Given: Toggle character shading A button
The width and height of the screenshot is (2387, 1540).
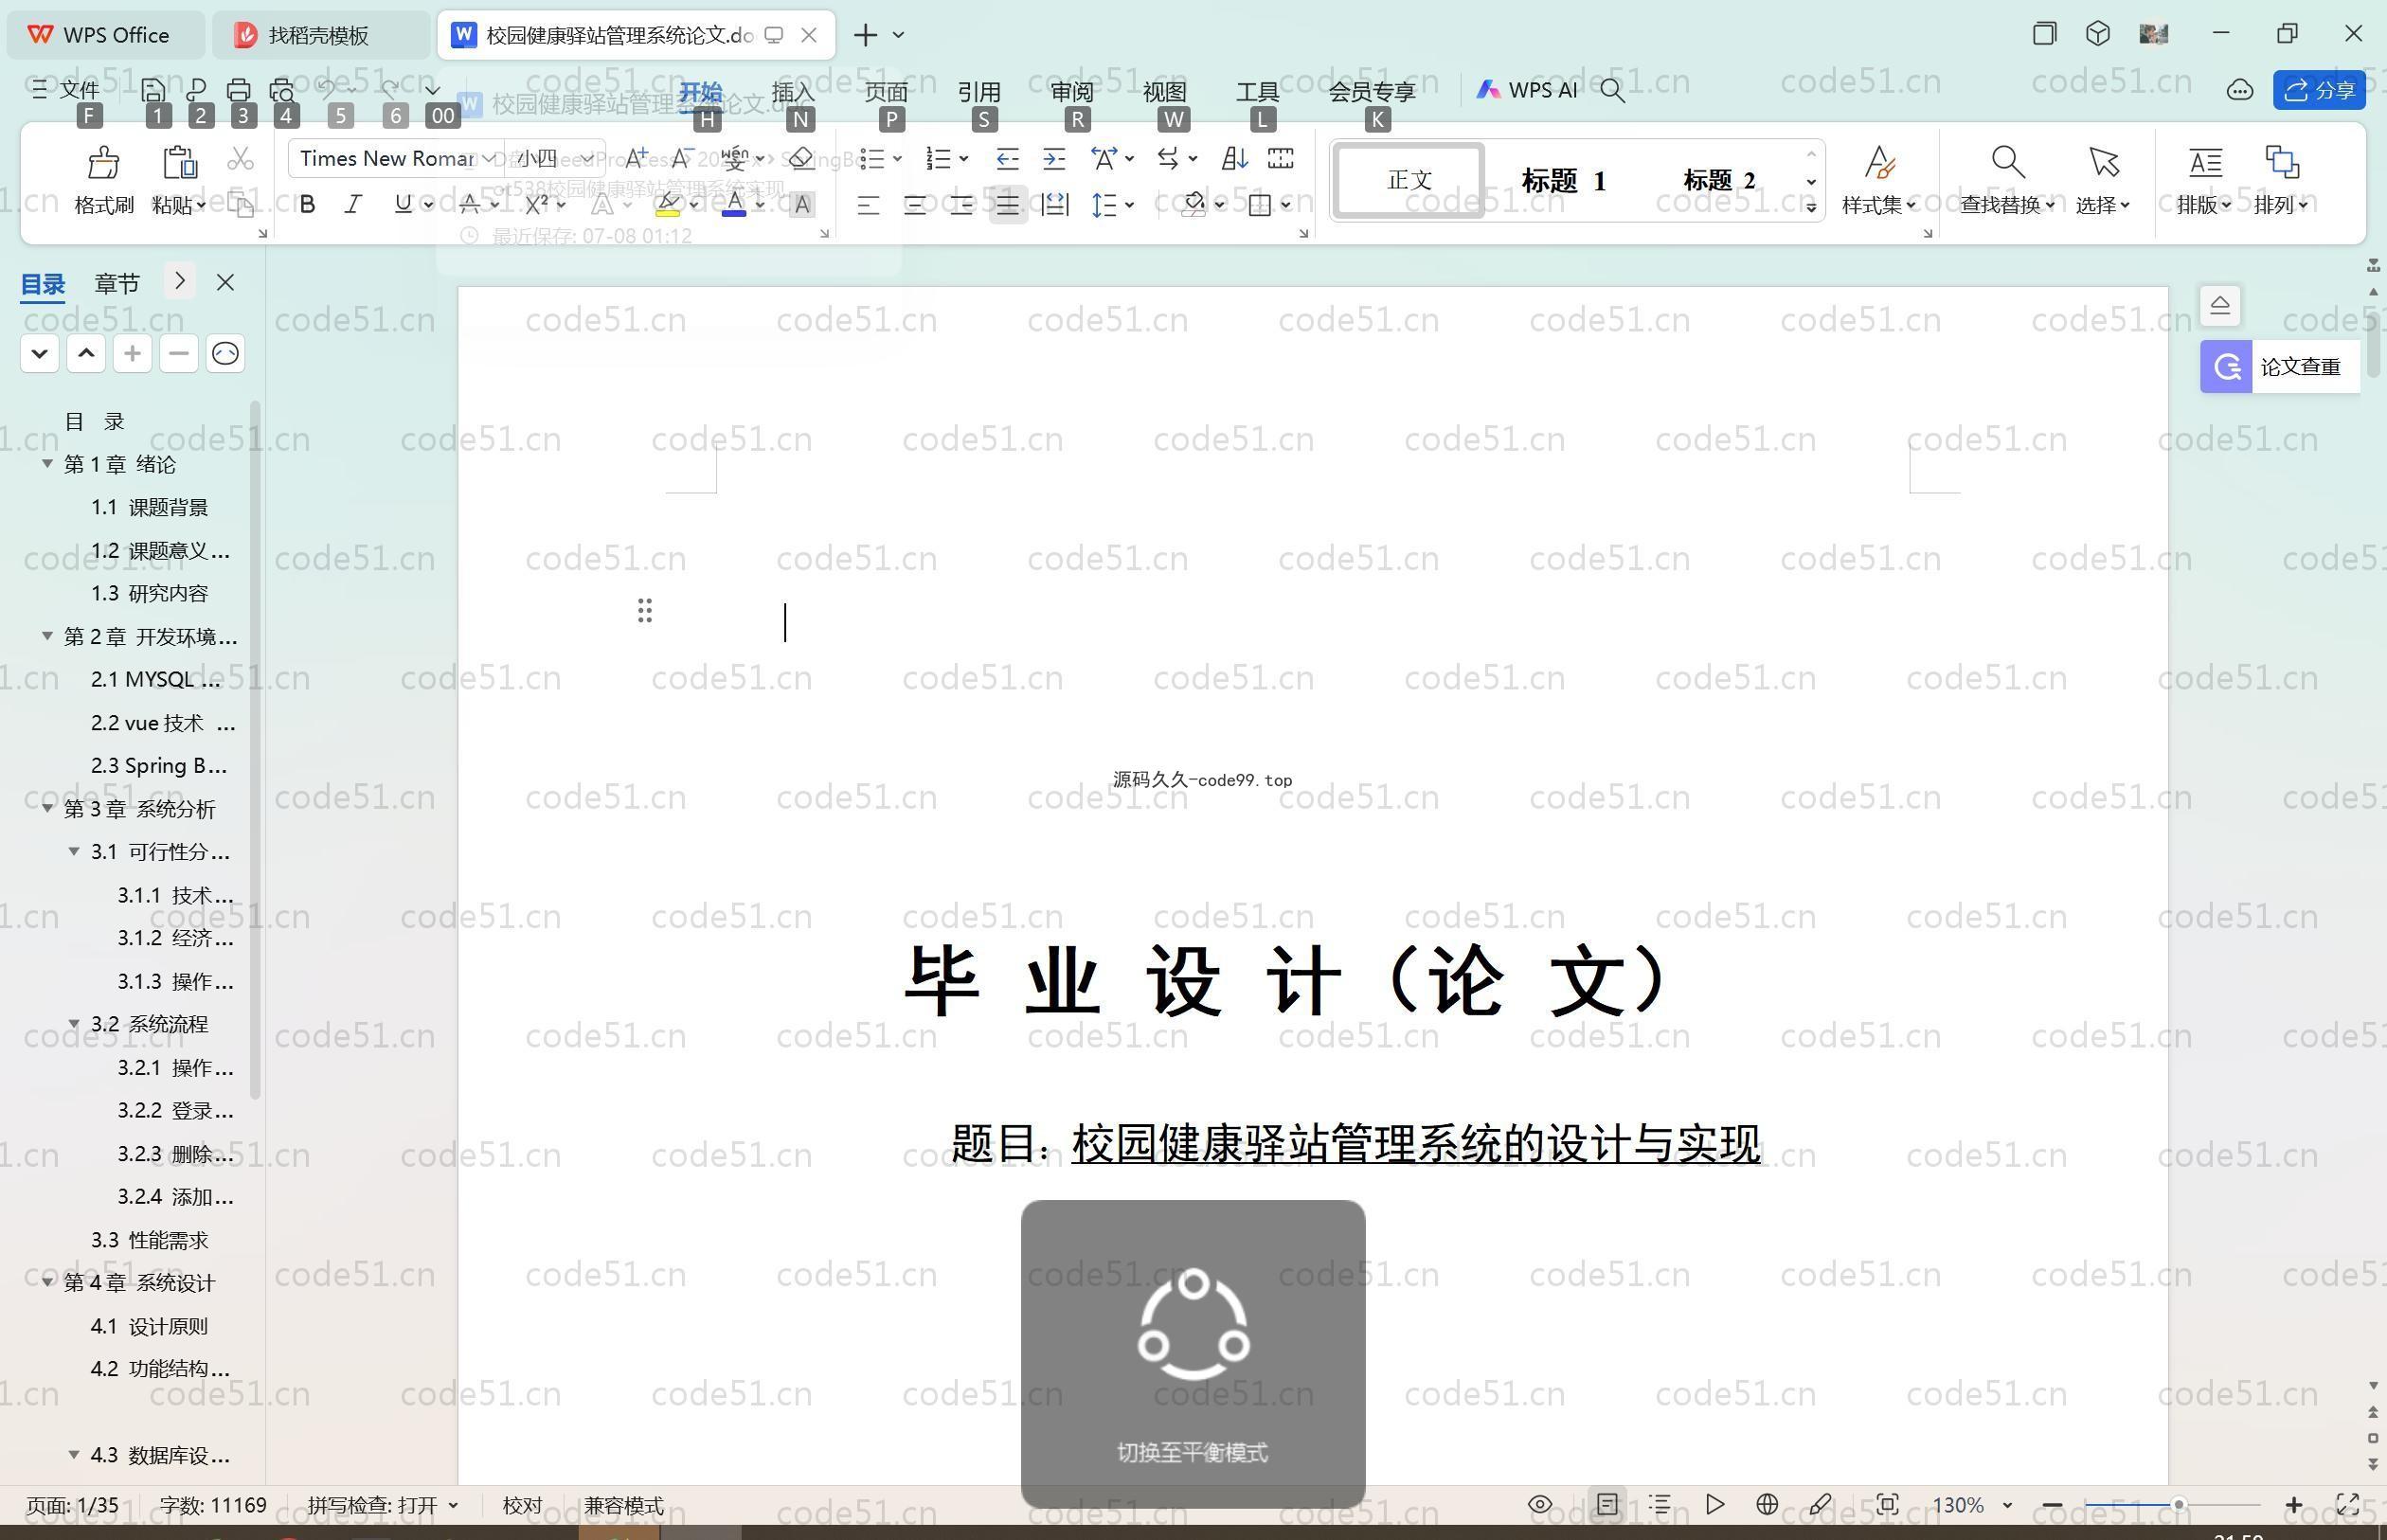Looking at the screenshot, I should click(x=801, y=205).
